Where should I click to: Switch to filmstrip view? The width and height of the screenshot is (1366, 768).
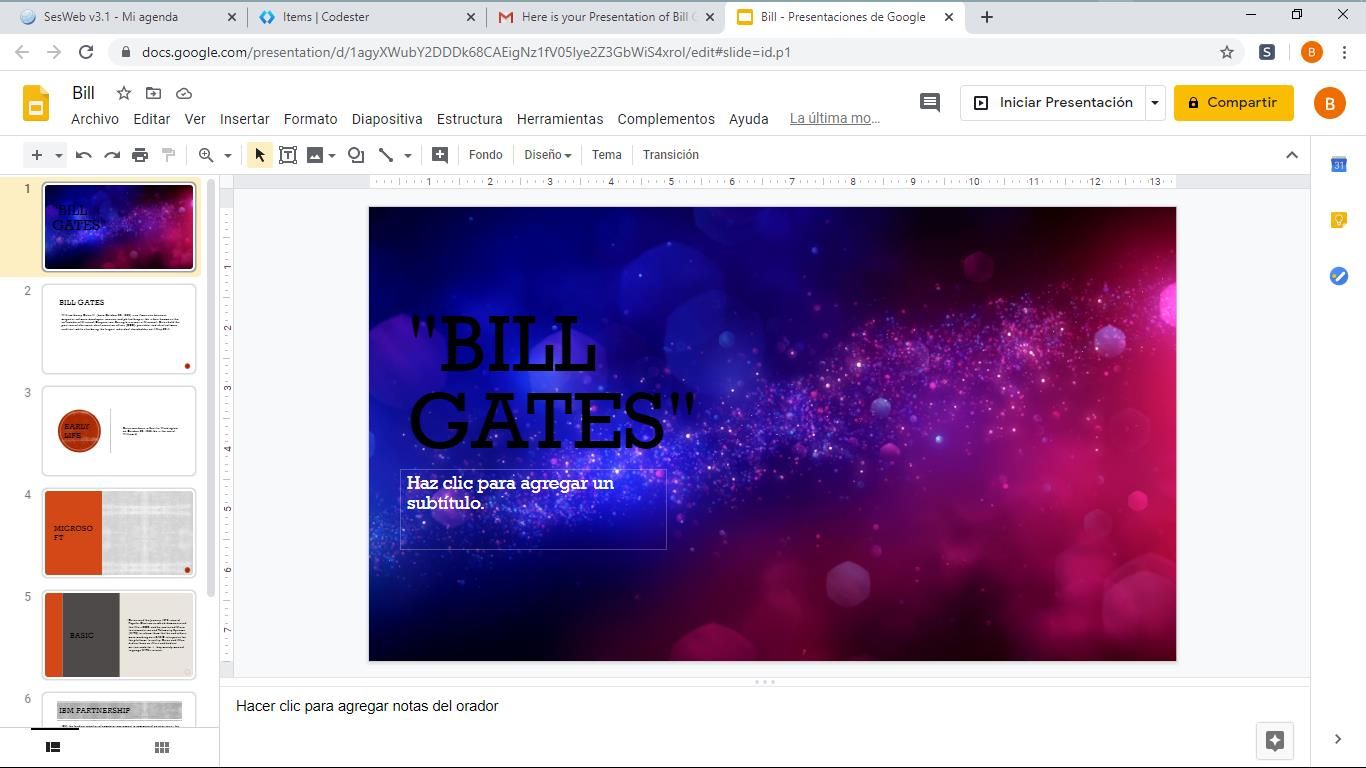(54, 747)
